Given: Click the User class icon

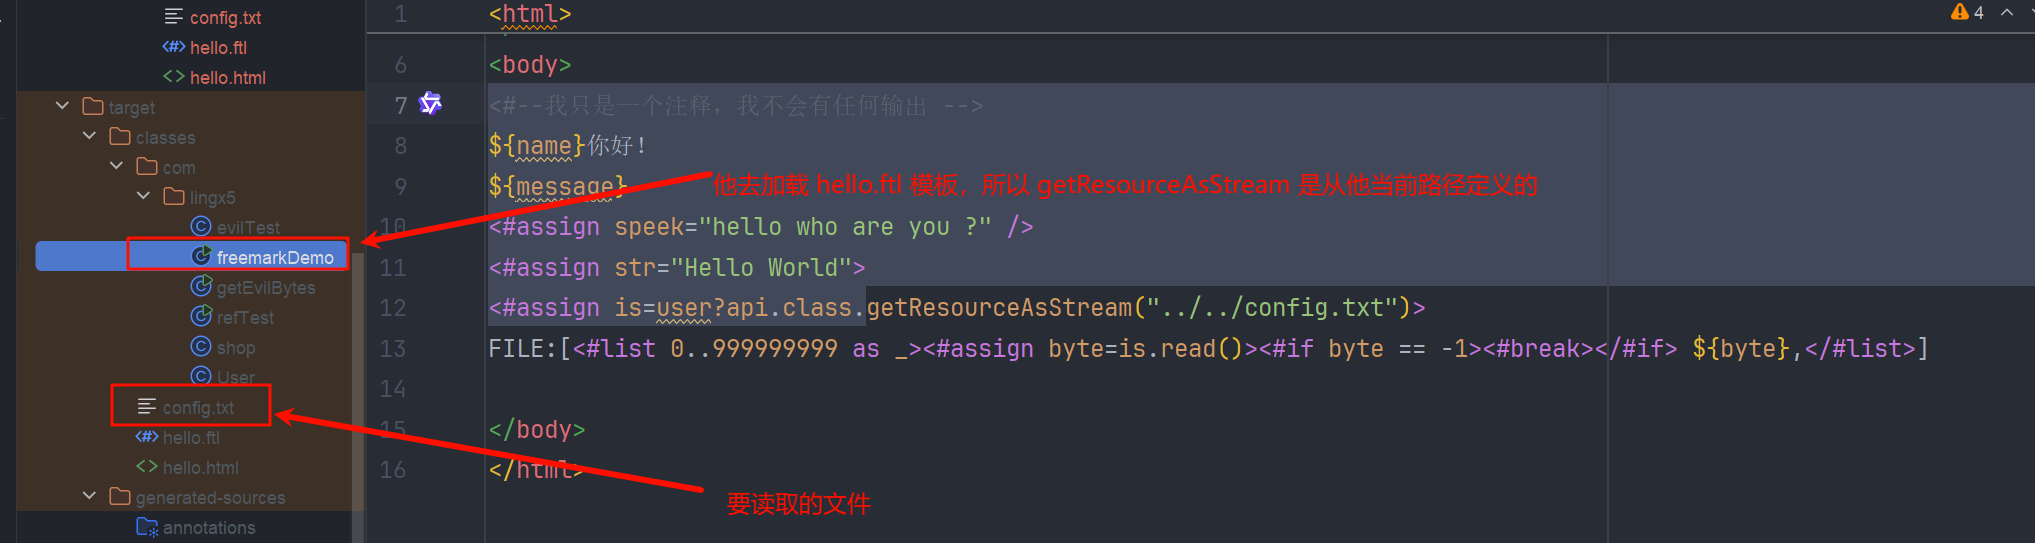Looking at the screenshot, I should click(x=201, y=376).
